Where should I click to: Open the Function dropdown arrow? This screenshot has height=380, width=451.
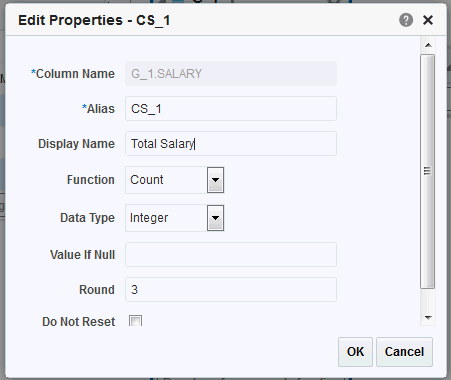[215, 180]
